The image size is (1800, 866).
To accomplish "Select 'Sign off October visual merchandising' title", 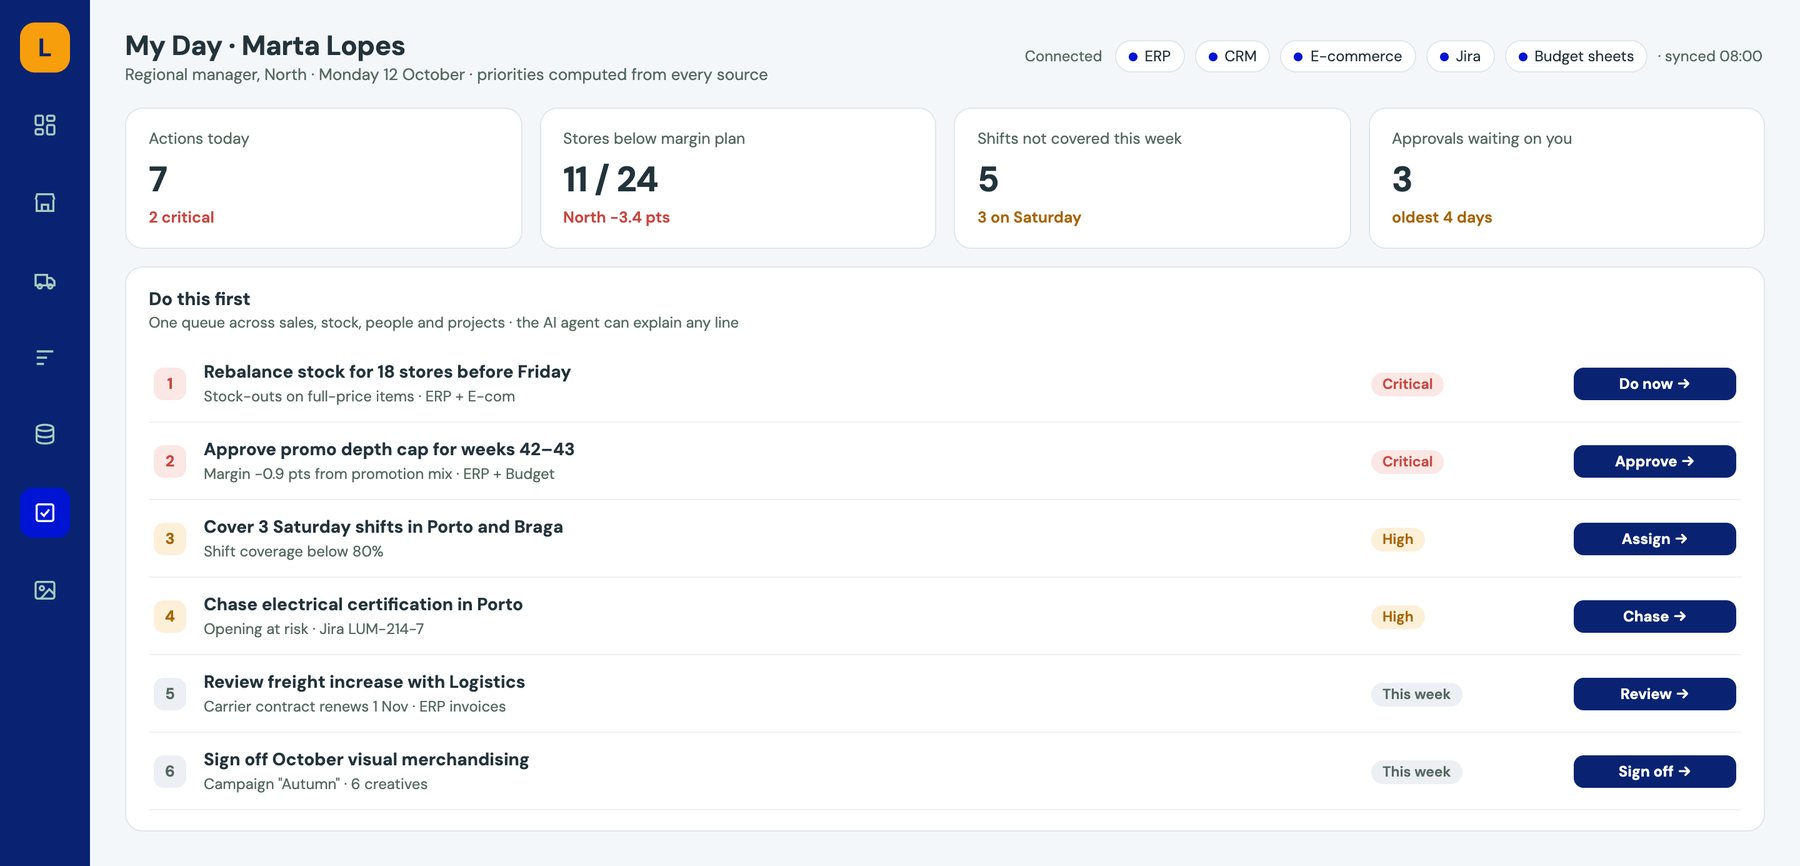I will click(366, 759).
